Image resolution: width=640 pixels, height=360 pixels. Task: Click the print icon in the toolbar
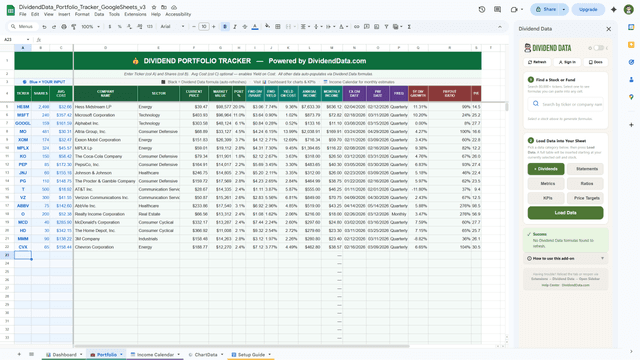pyautogui.click(x=64, y=27)
